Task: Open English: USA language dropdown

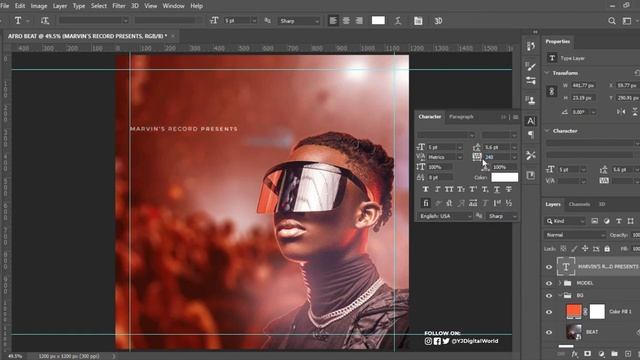Action: (445, 216)
